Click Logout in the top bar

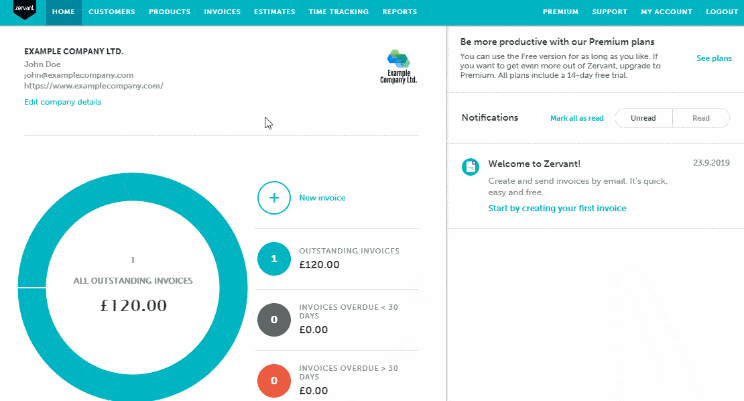click(x=722, y=12)
